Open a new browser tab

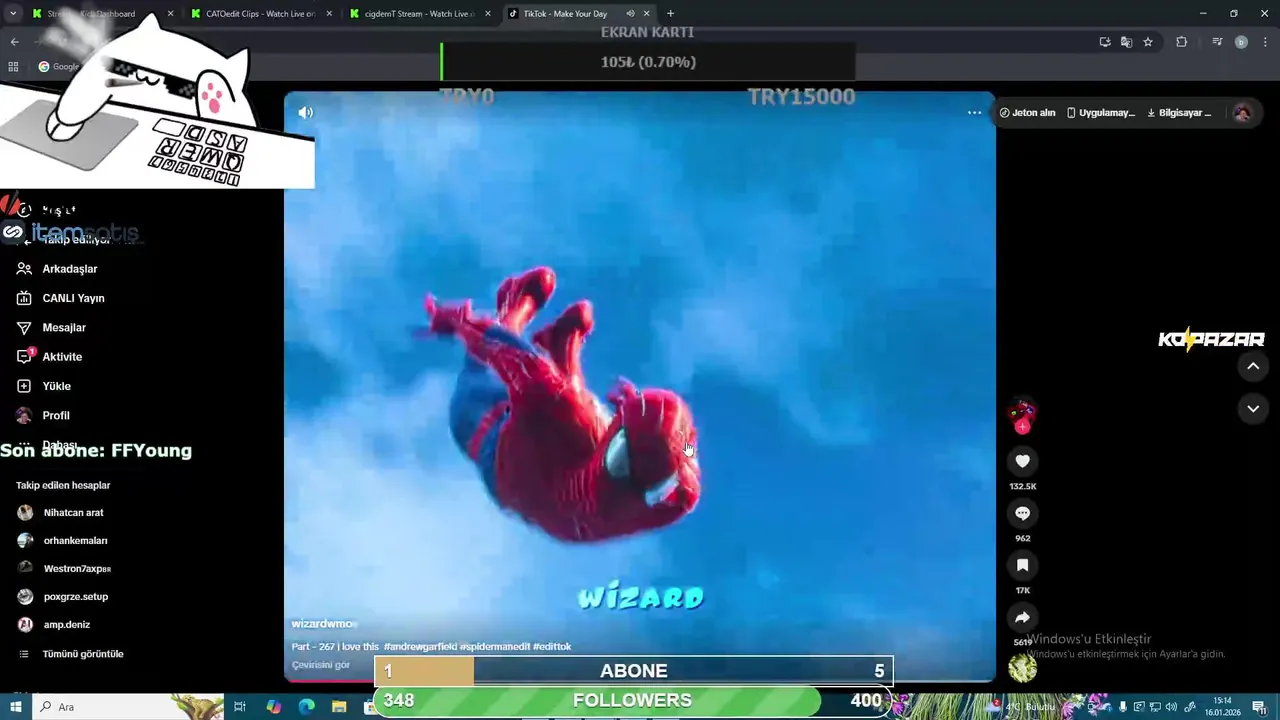click(x=670, y=14)
